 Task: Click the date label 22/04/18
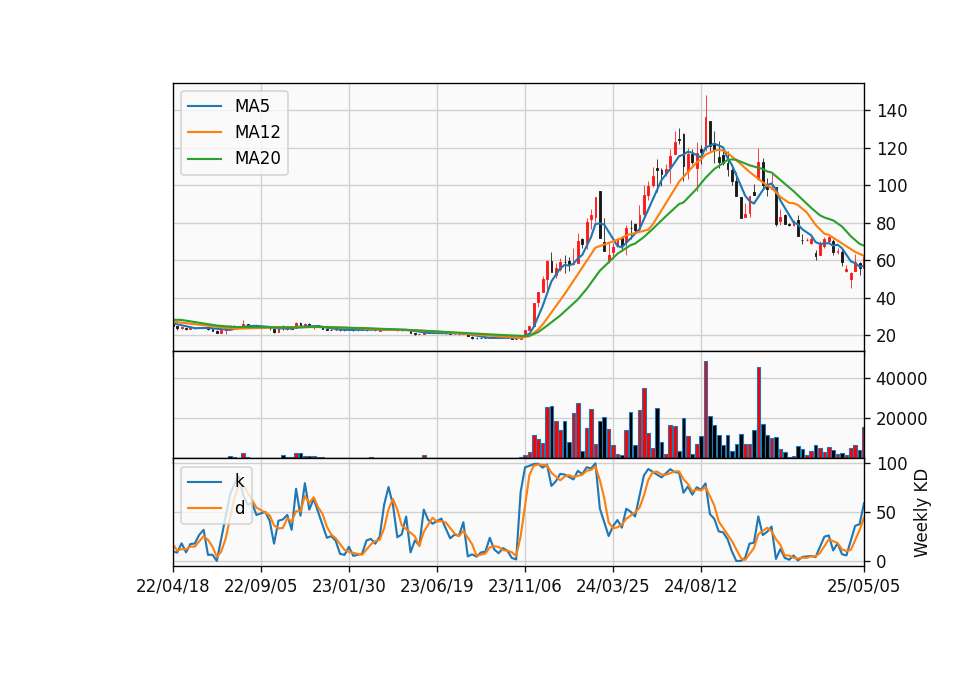tap(173, 586)
